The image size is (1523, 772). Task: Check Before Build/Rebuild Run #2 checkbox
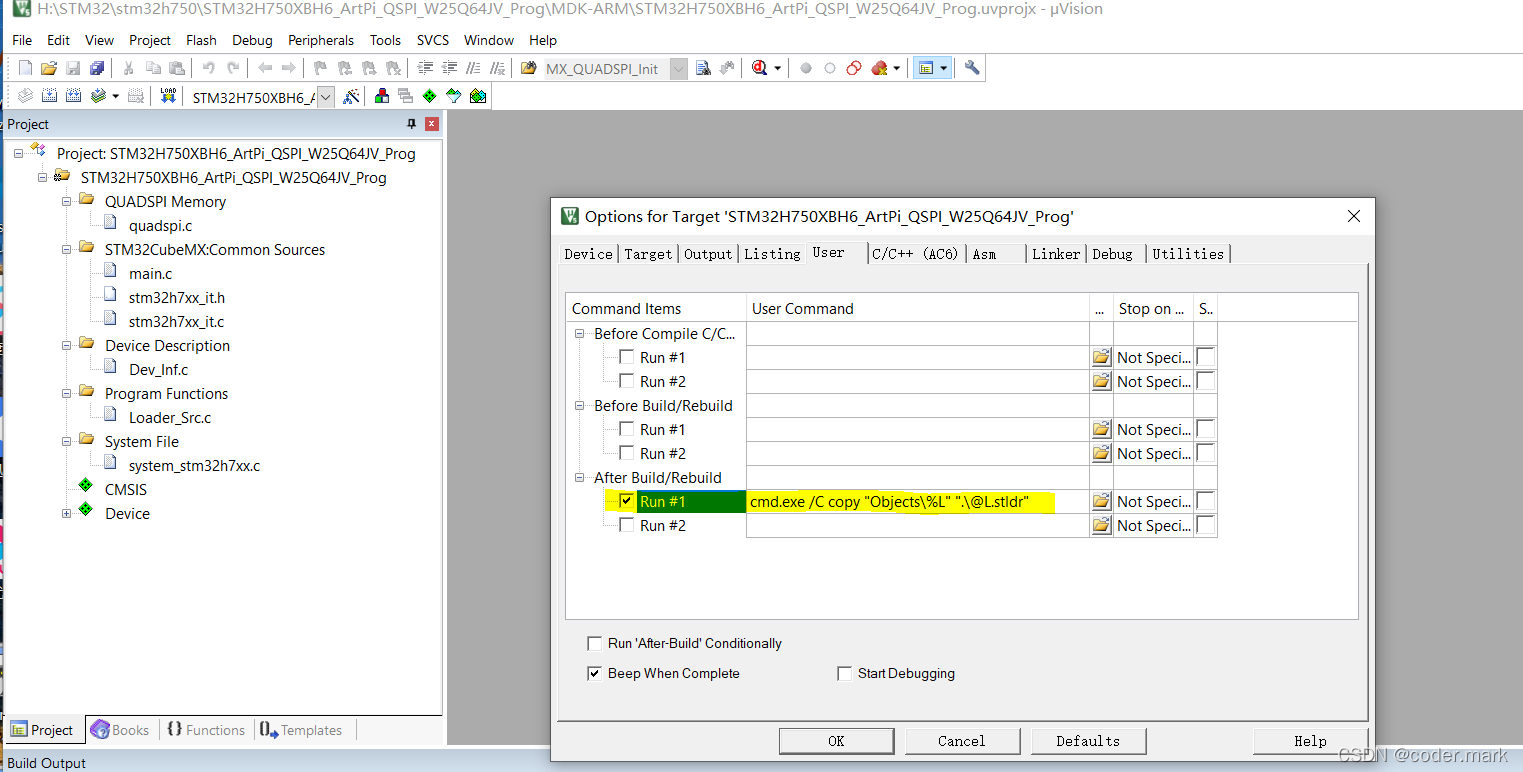point(626,453)
